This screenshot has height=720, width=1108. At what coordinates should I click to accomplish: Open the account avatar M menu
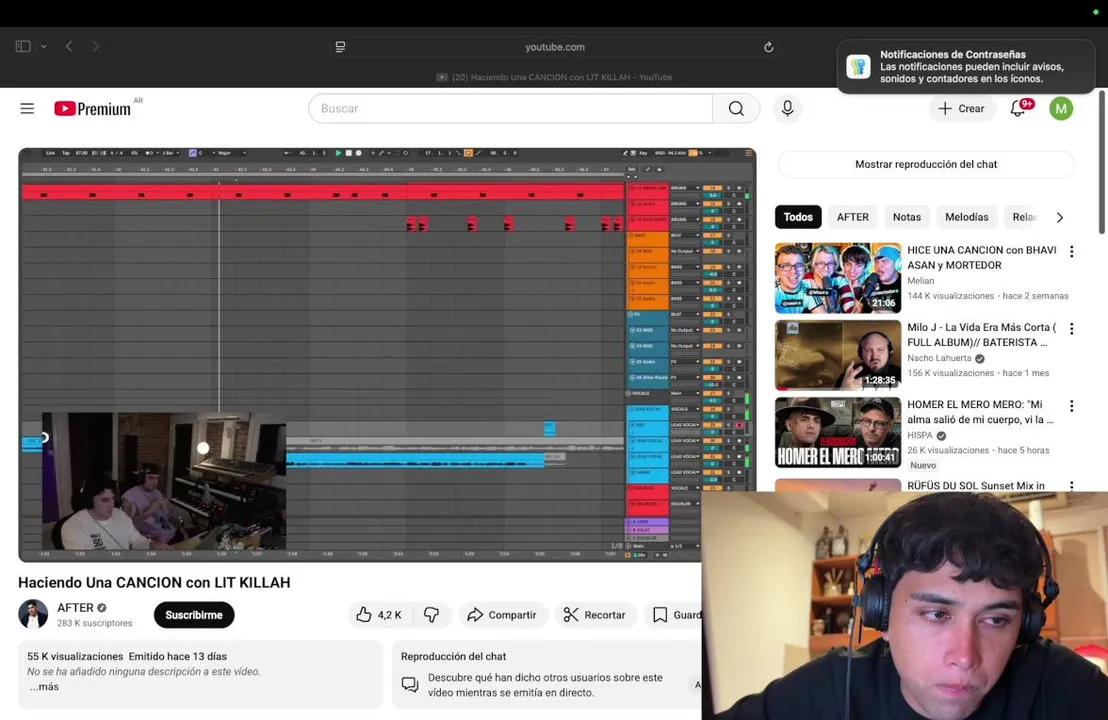point(1061,108)
